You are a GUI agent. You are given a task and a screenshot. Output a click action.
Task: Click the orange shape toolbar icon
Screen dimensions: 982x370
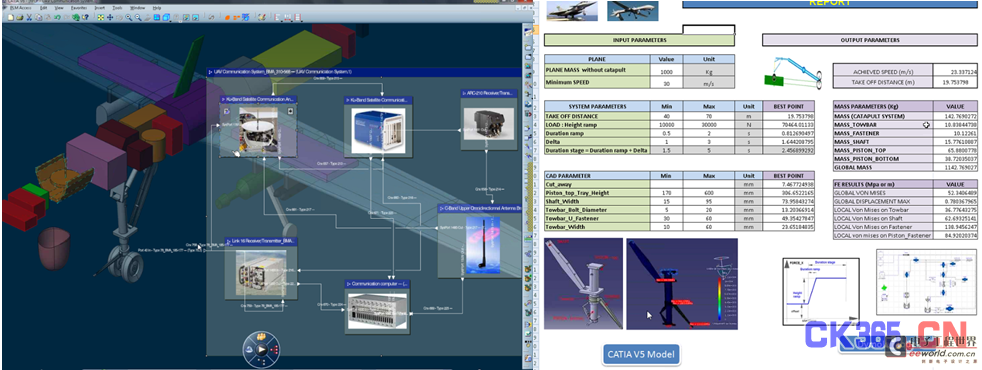click(227, 18)
